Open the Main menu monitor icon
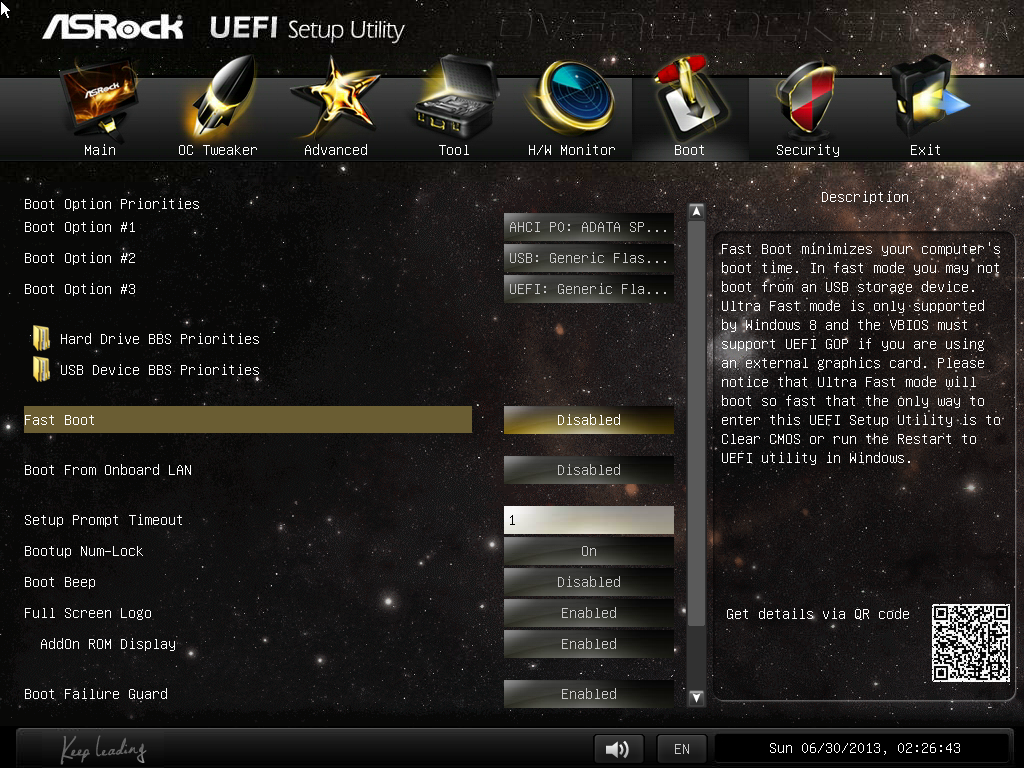 coord(99,98)
